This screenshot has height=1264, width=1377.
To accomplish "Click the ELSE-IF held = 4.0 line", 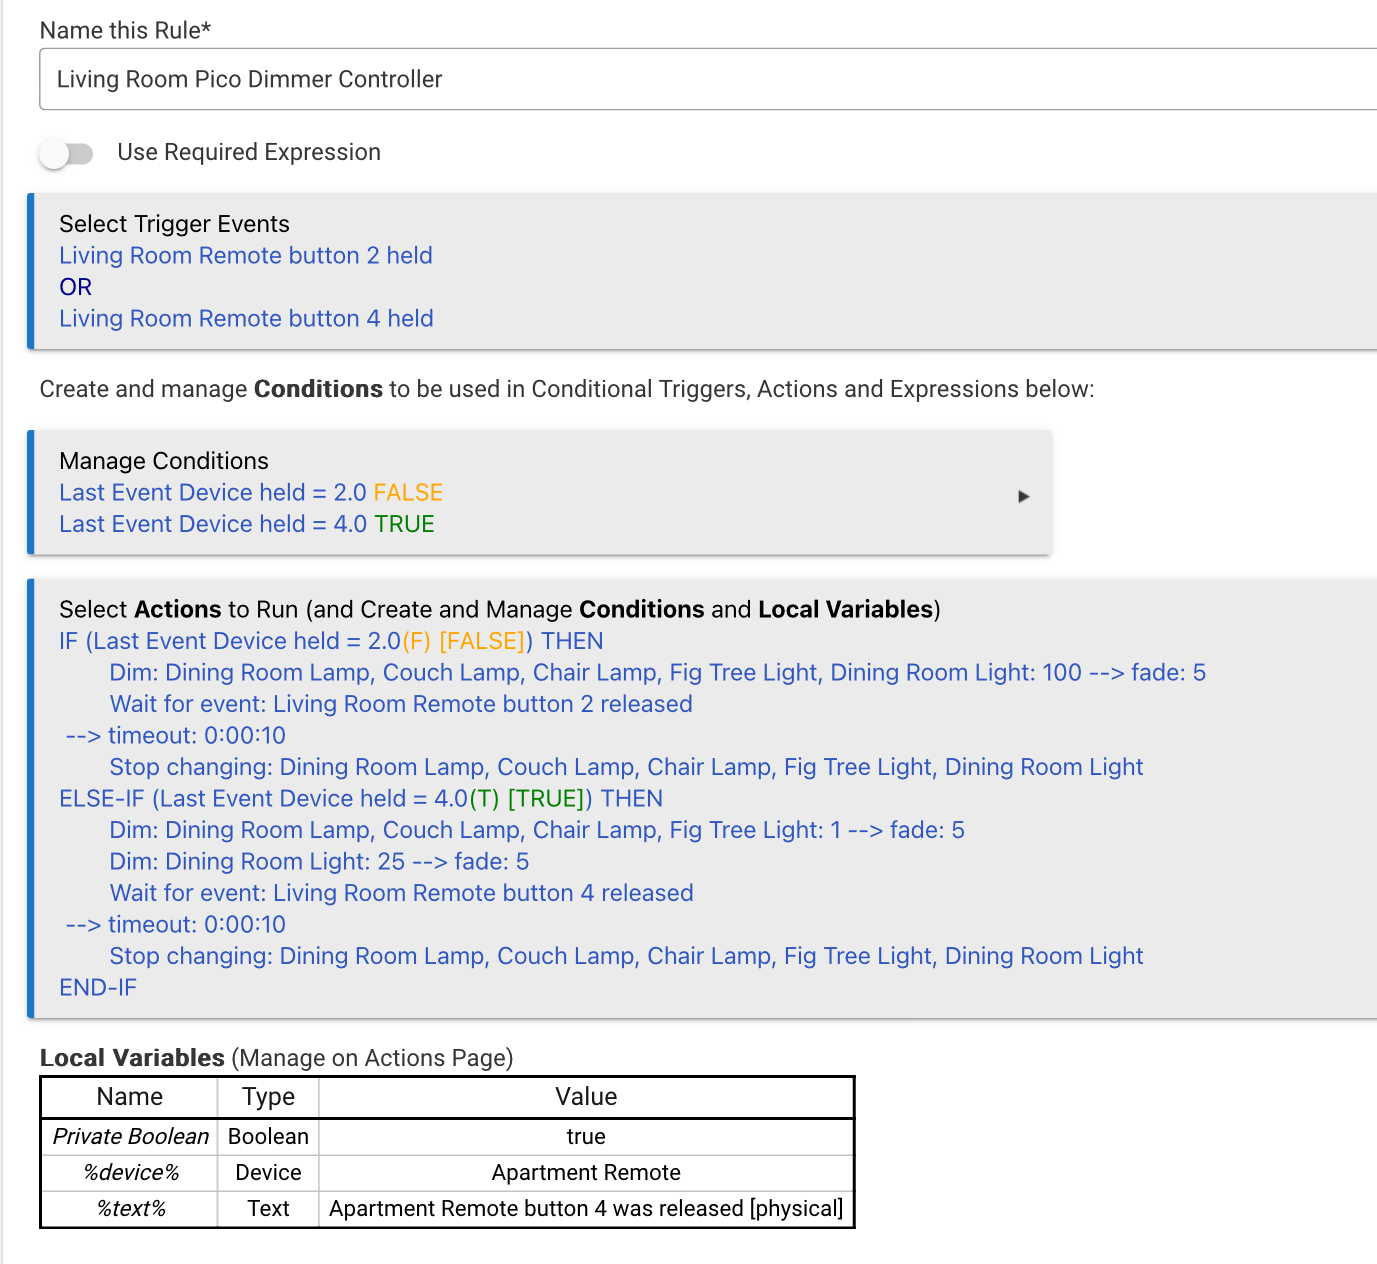I will [x=360, y=799].
